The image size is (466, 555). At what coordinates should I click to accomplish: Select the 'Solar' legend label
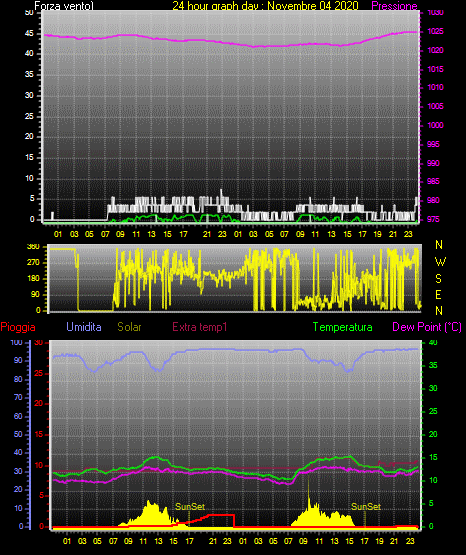click(129, 327)
